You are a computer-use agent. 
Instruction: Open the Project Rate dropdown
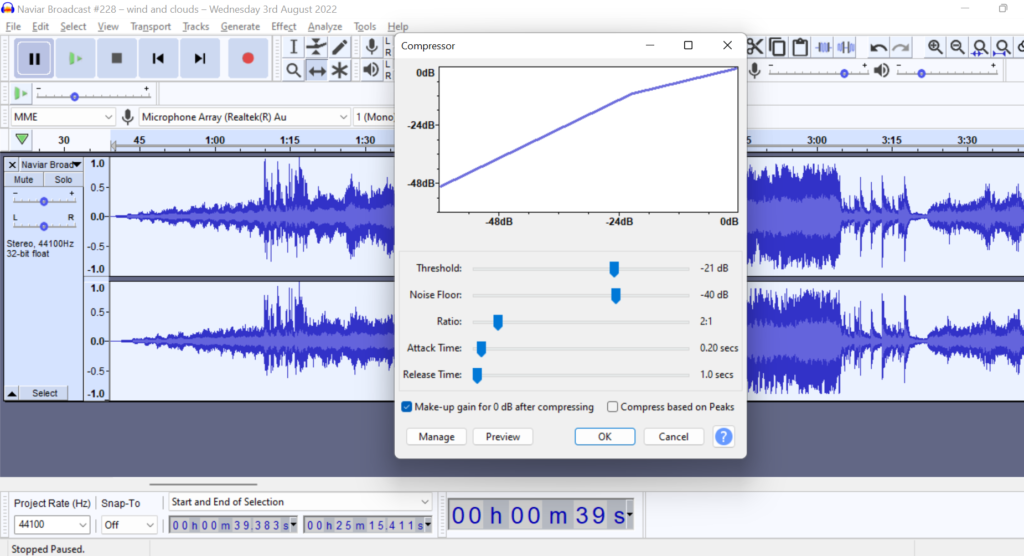pos(51,525)
